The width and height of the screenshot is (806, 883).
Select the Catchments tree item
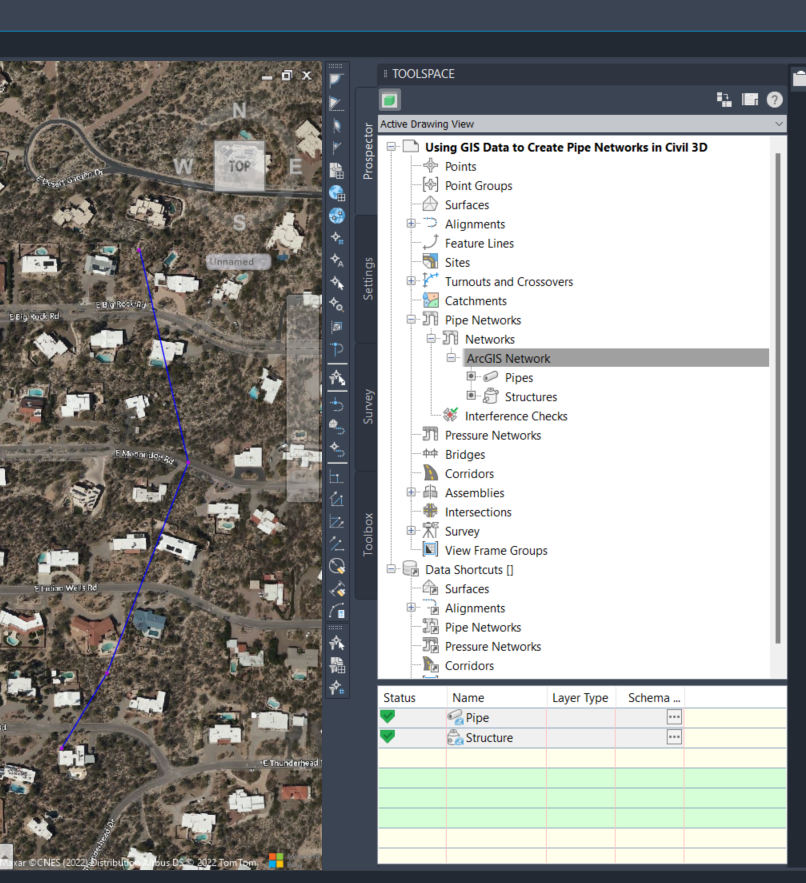[x=475, y=301]
